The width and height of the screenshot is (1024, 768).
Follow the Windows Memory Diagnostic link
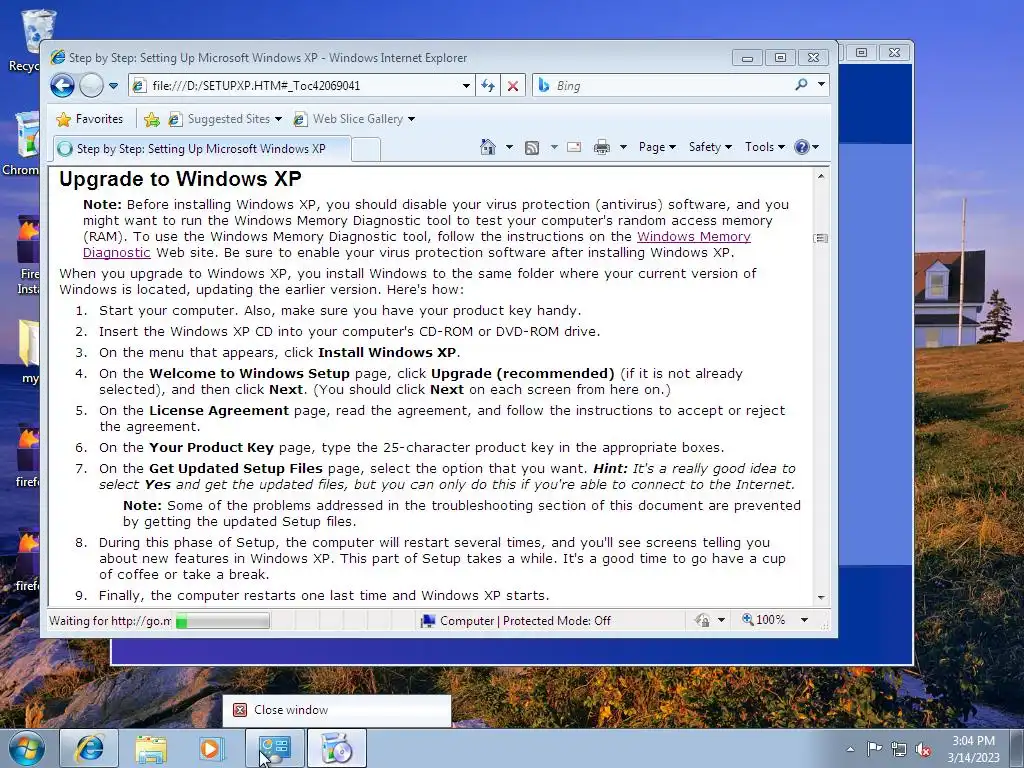pos(694,236)
